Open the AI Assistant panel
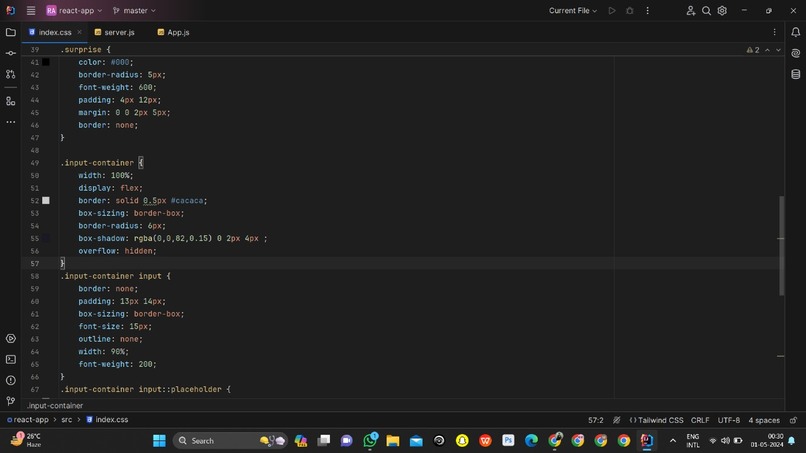The image size is (806, 453). (796, 53)
